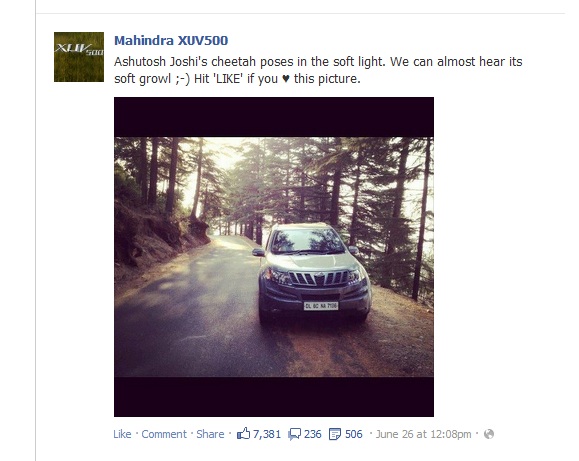579x461 pixels.
Task: Click the public globe privacy icon
Action: (x=489, y=434)
